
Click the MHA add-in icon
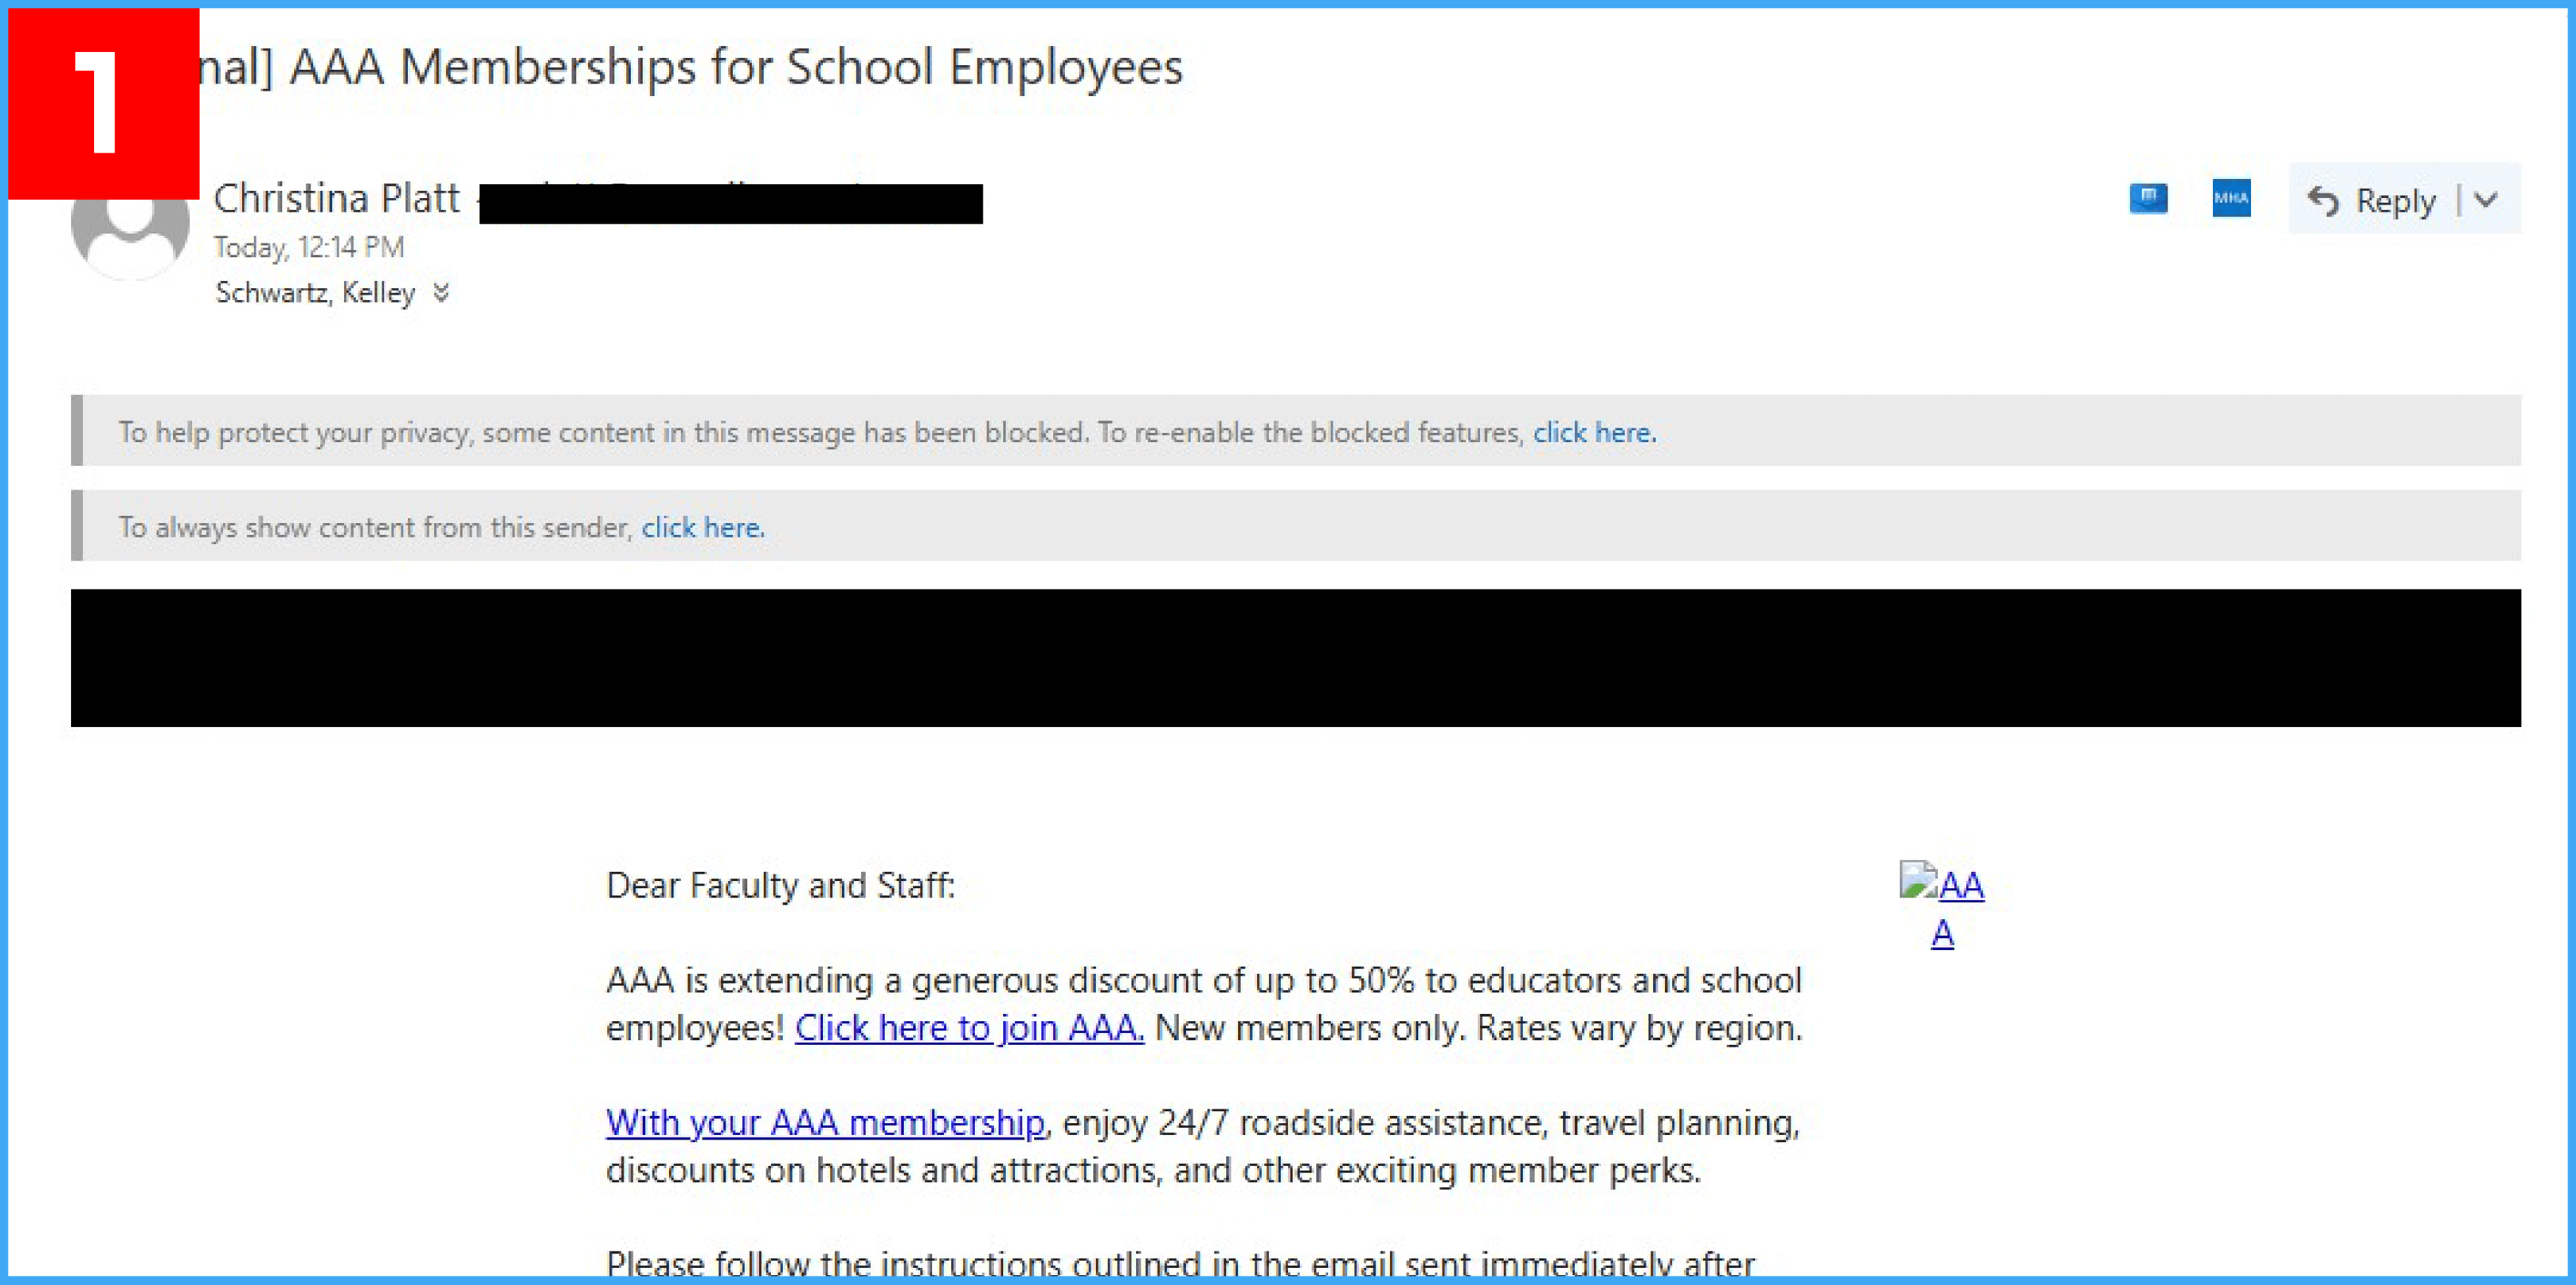tap(2230, 198)
